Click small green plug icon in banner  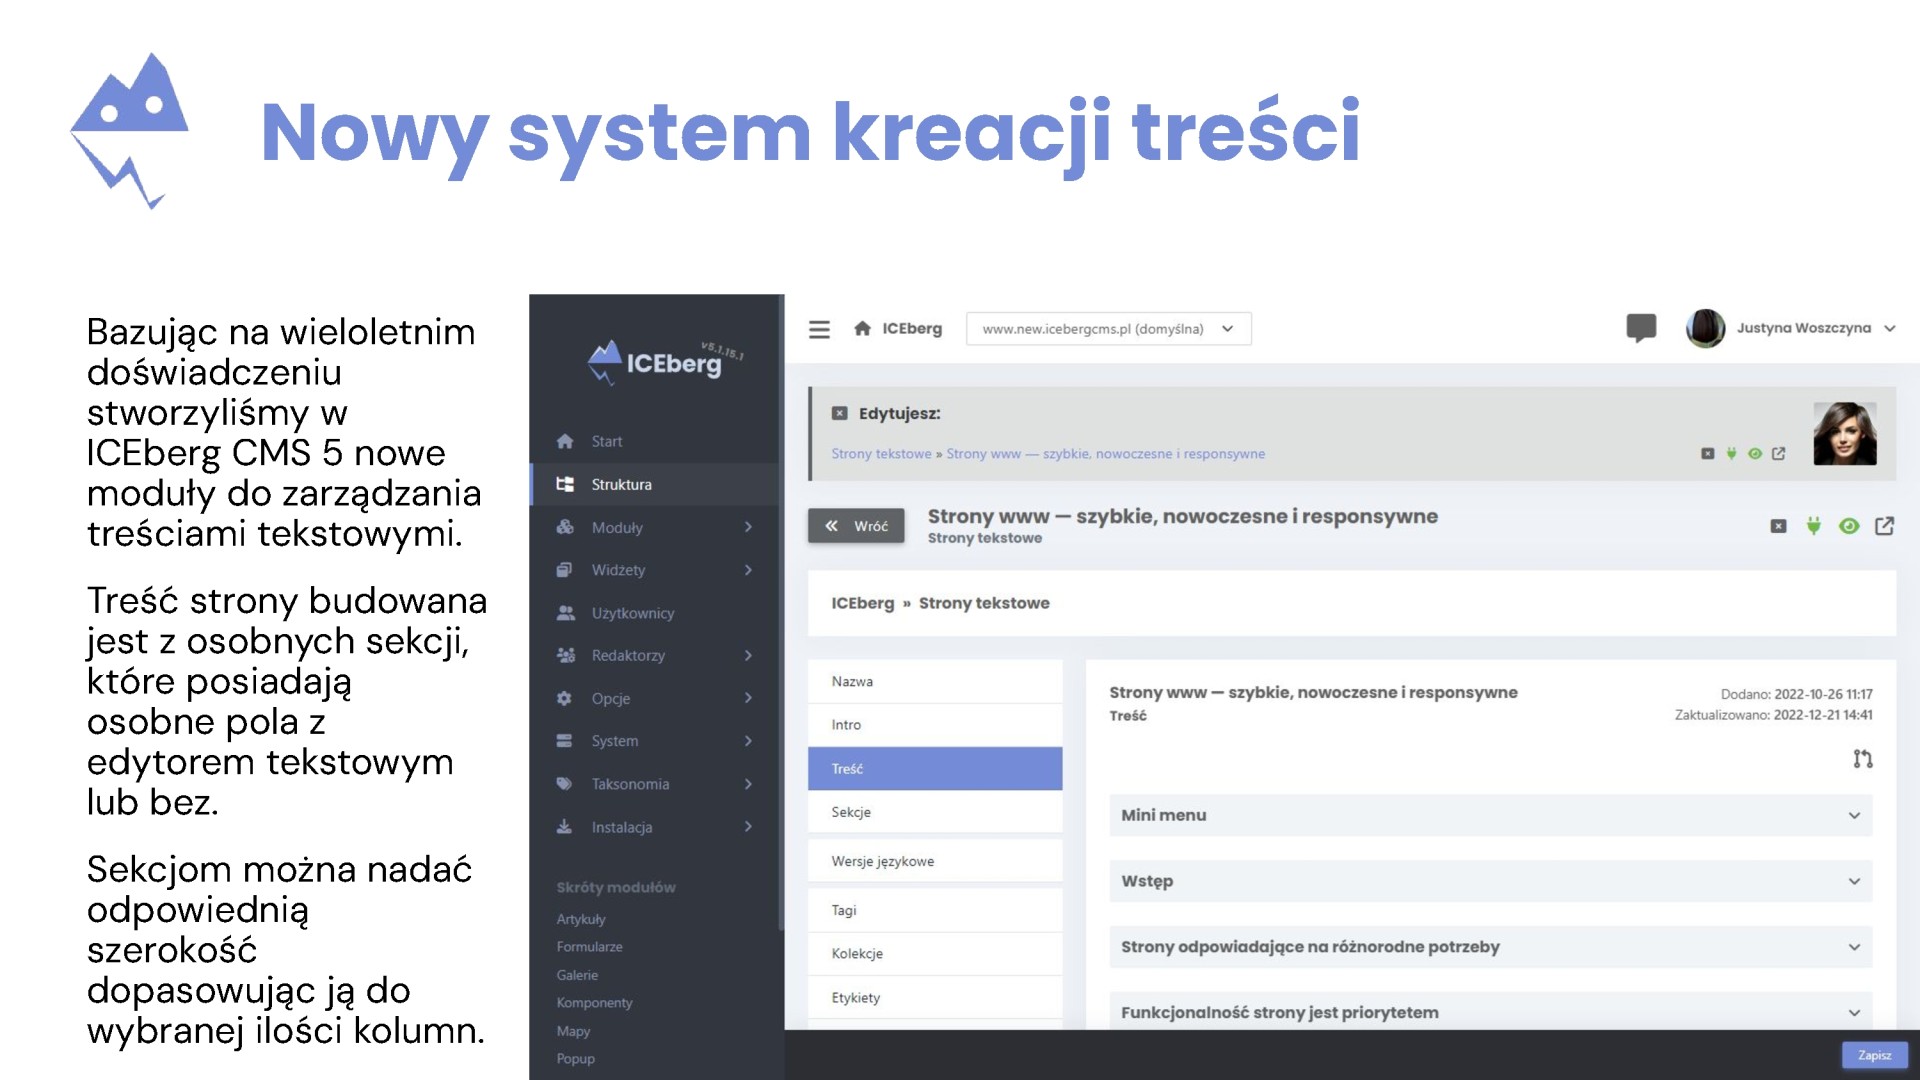pos(1731,454)
